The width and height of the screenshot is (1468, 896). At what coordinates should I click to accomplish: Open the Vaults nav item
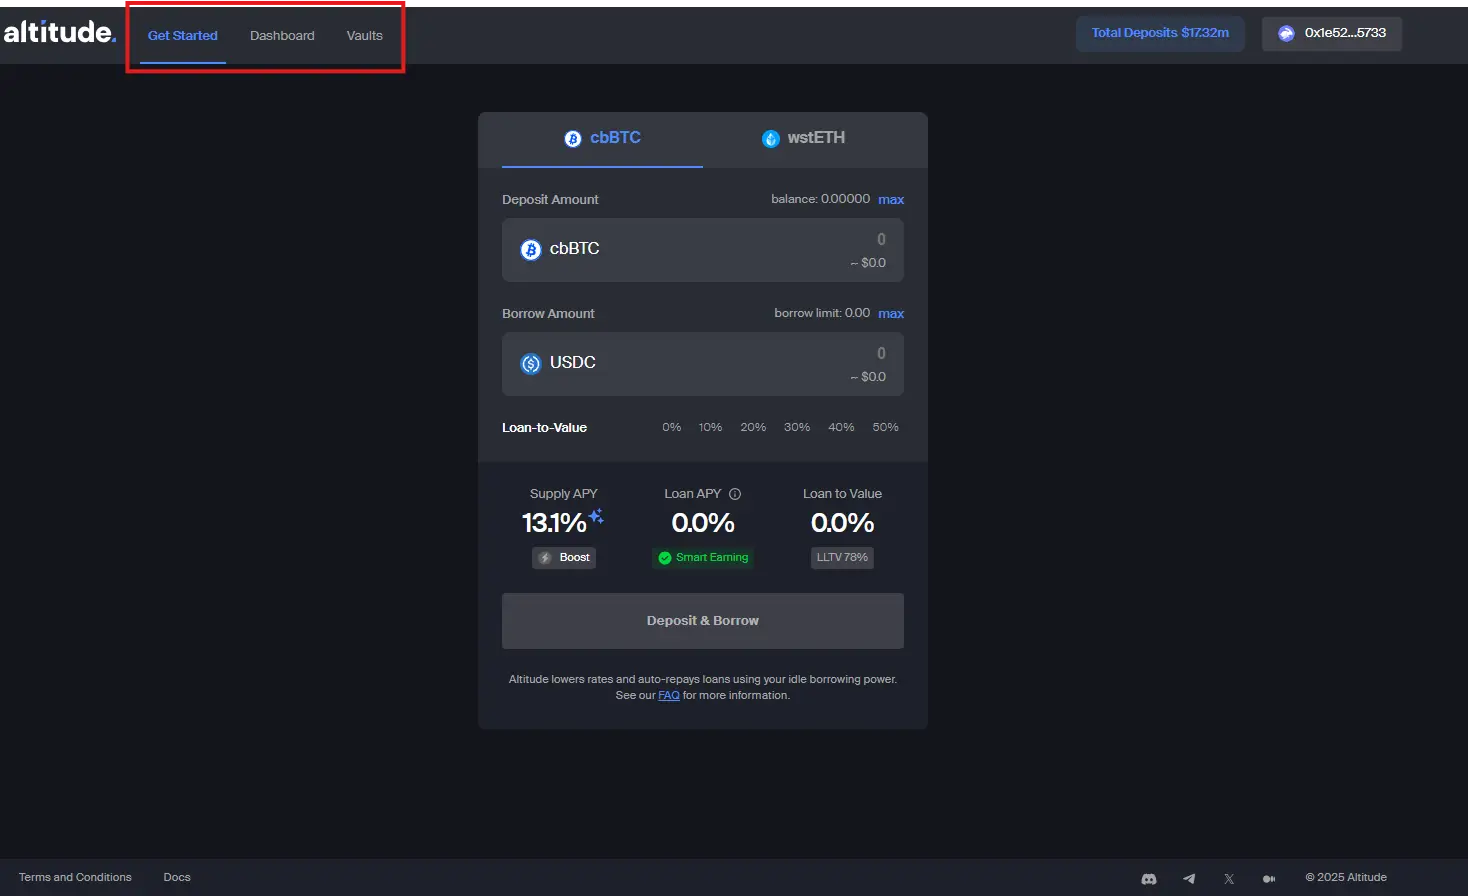365,35
